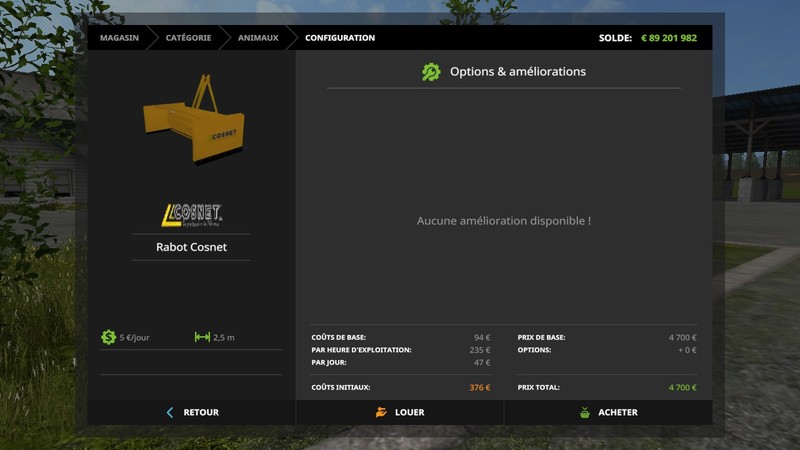800x450 pixels.
Task: Open the CATÉGORIE breadcrumb
Action: click(188, 38)
